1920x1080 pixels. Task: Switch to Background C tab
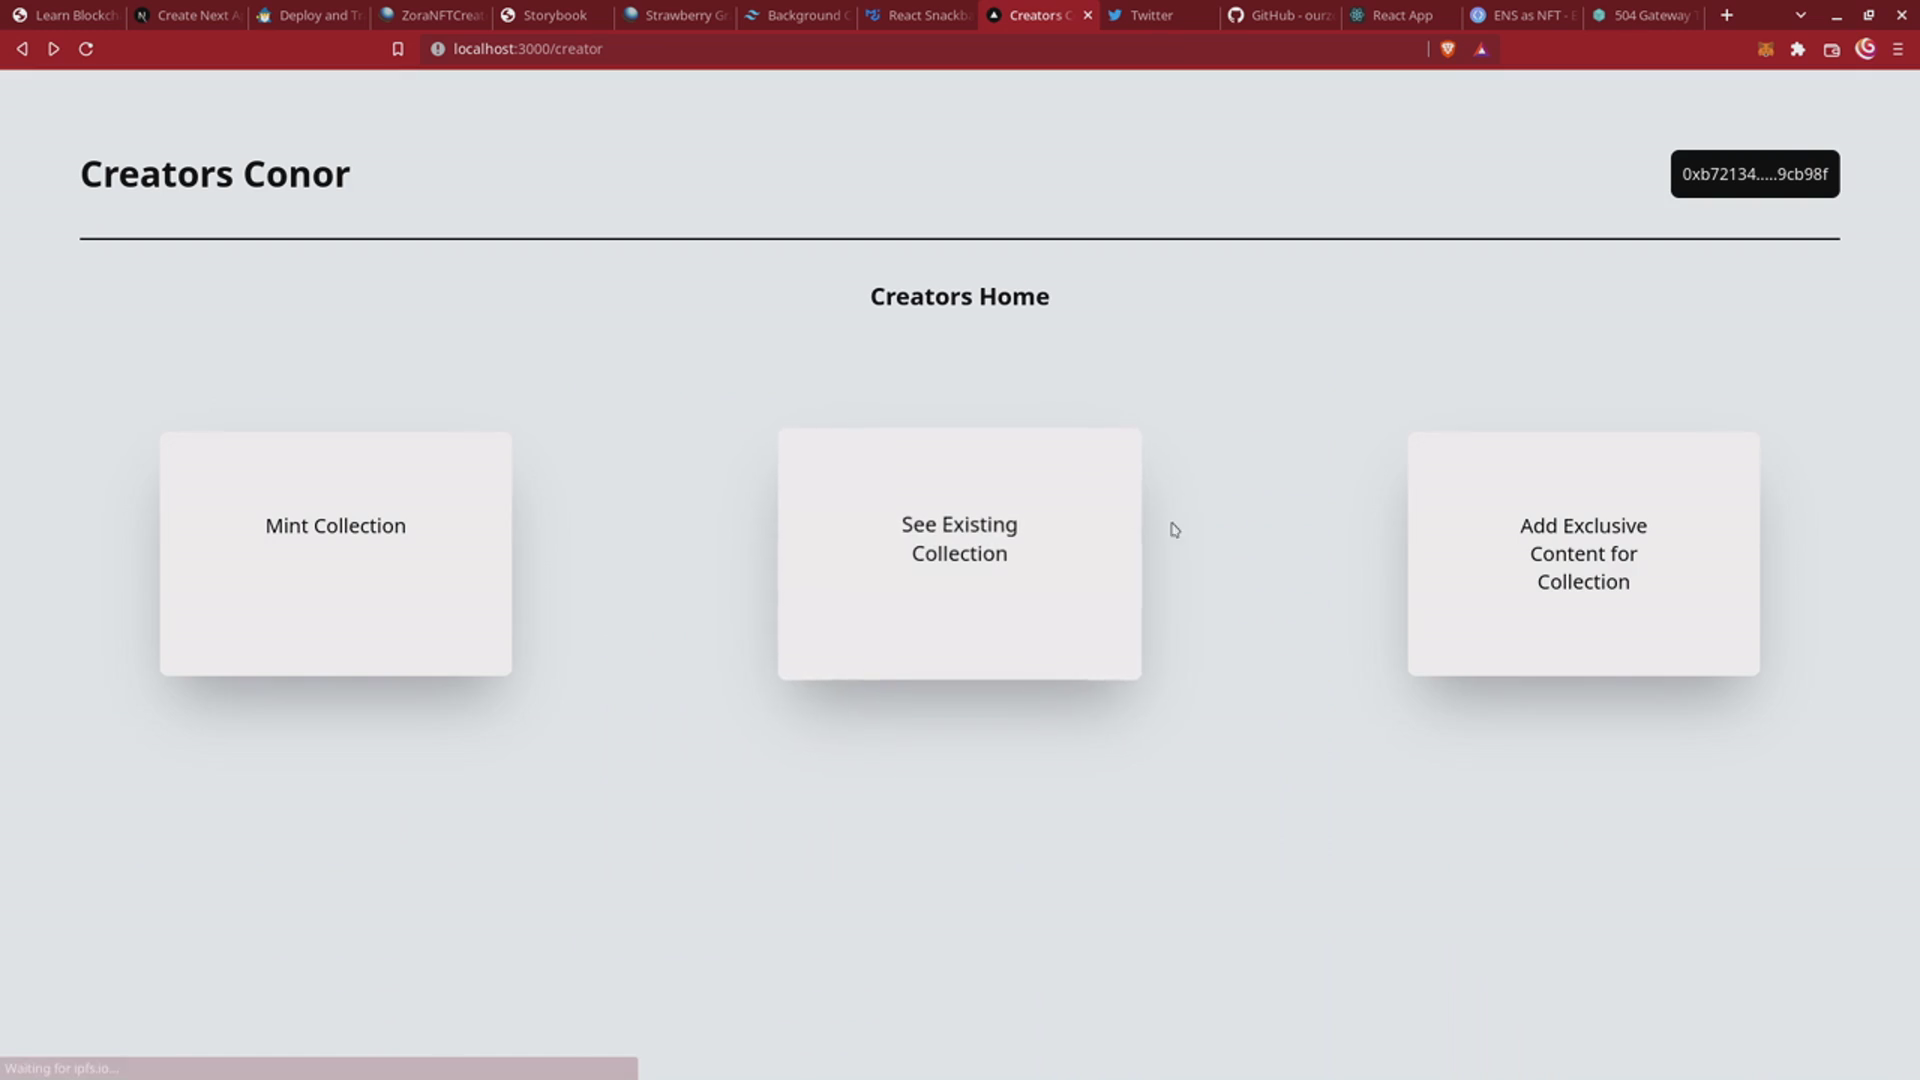pos(798,15)
